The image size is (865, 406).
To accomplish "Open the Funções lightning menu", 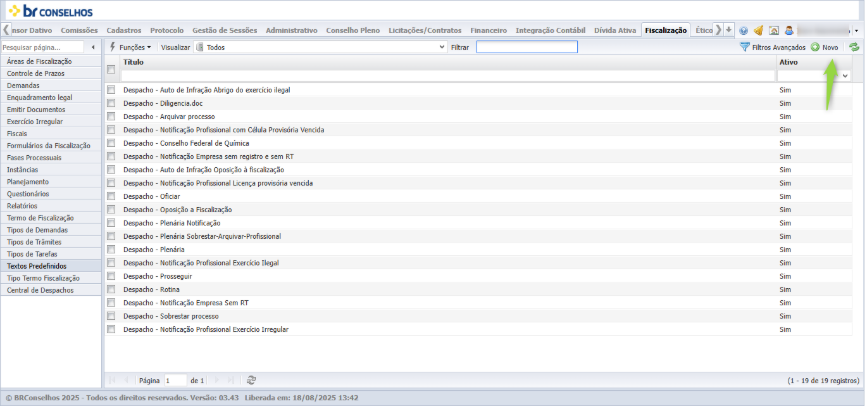I will 130,47.
